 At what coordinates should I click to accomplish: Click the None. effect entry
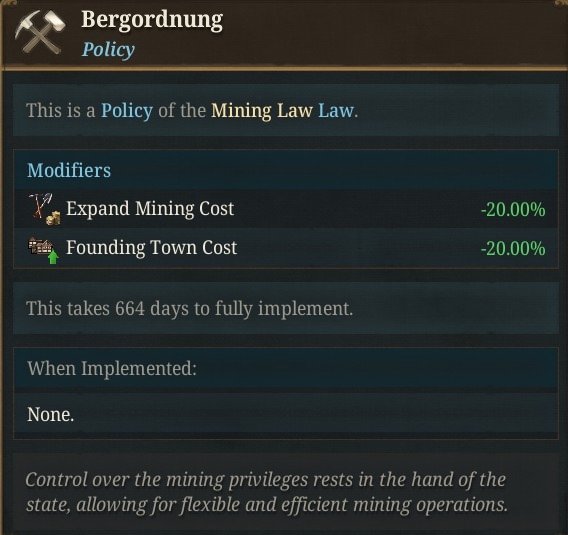coord(50,414)
